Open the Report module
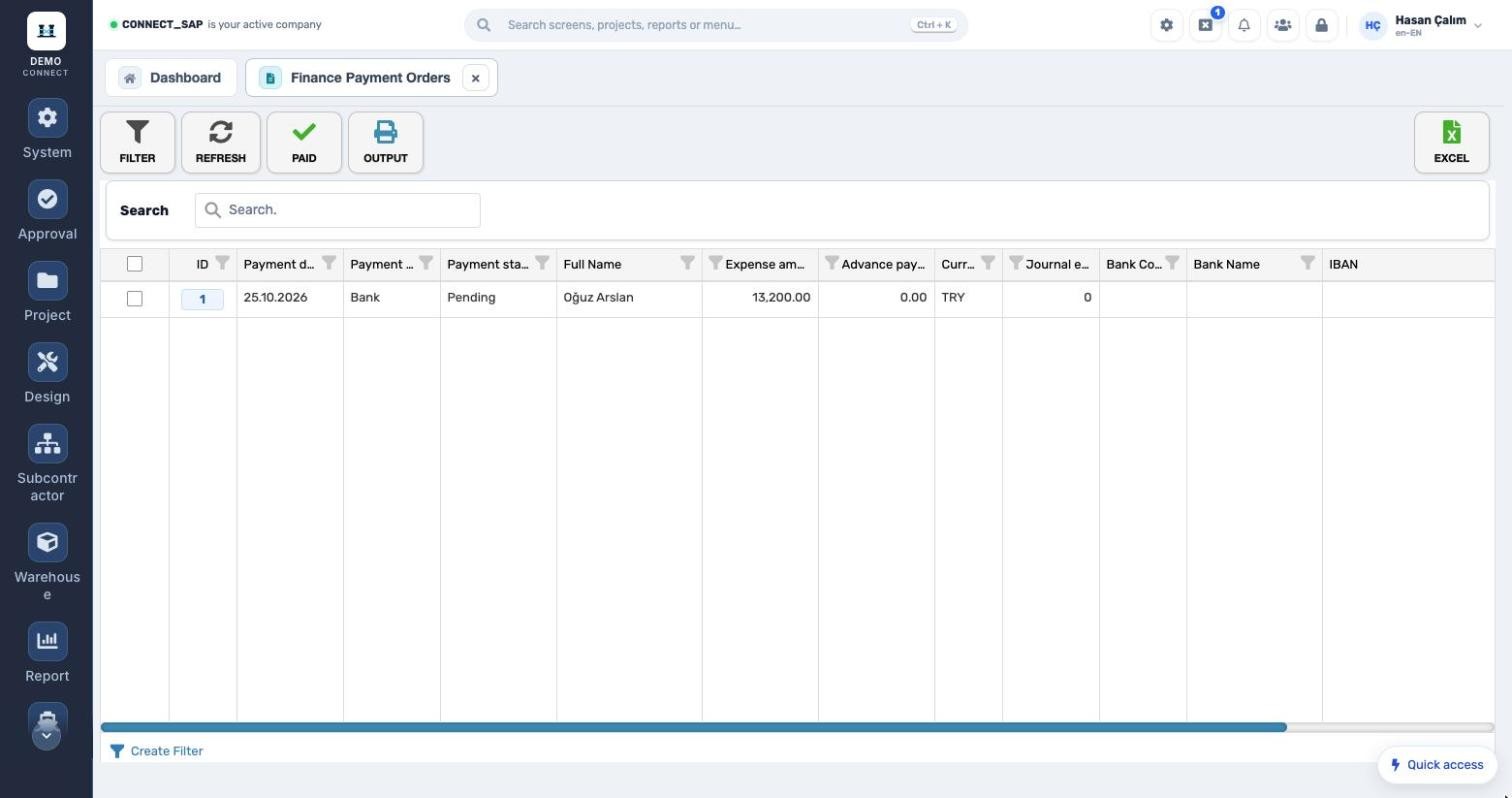 click(x=47, y=653)
